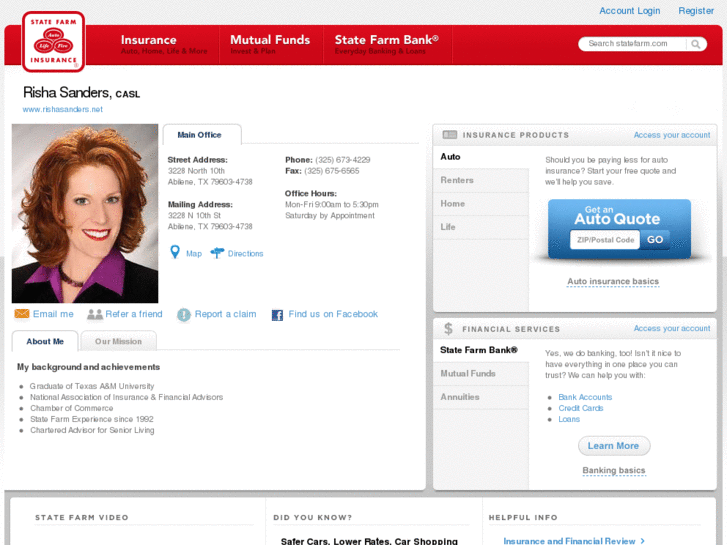Click the GO auto quote button
The height and width of the screenshot is (545, 727).
[x=655, y=240]
